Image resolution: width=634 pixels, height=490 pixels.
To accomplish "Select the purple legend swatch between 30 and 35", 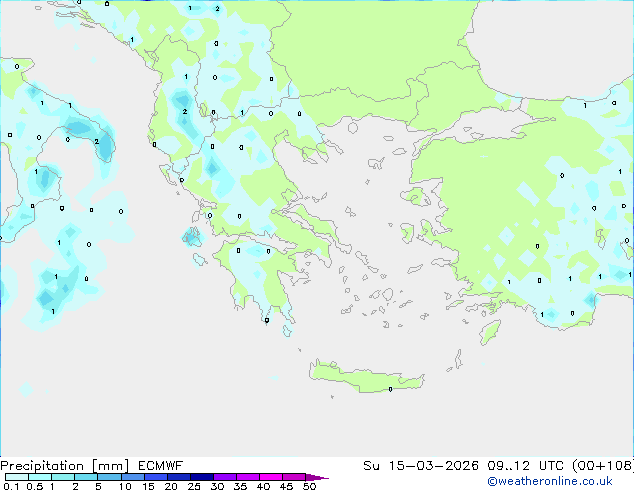I will click(225, 477).
